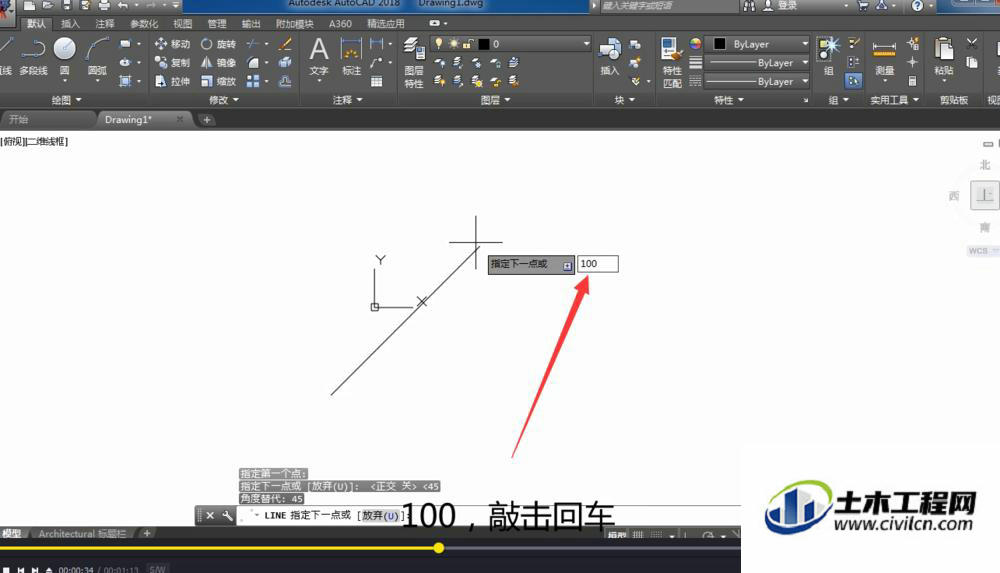Expand the Block (块) panel
This screenshot has width=1000, height=573.
click(x=624, y=100)
